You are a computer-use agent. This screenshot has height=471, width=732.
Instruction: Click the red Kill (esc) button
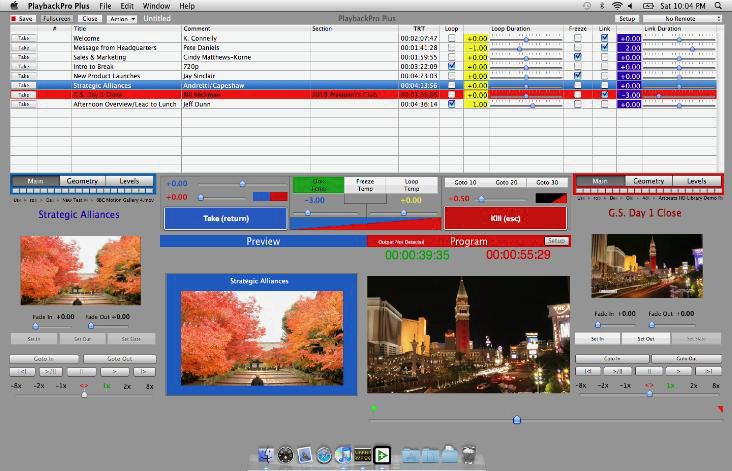[x=505, y=217]
